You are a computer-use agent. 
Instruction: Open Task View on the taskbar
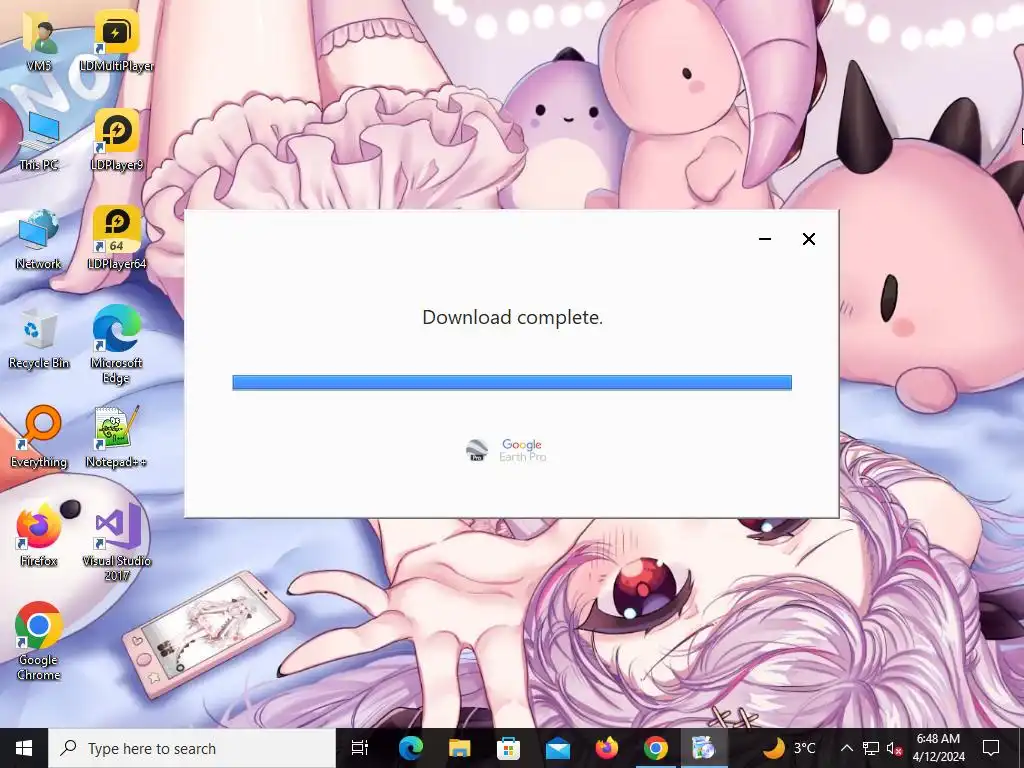click(x=360, y=748)
